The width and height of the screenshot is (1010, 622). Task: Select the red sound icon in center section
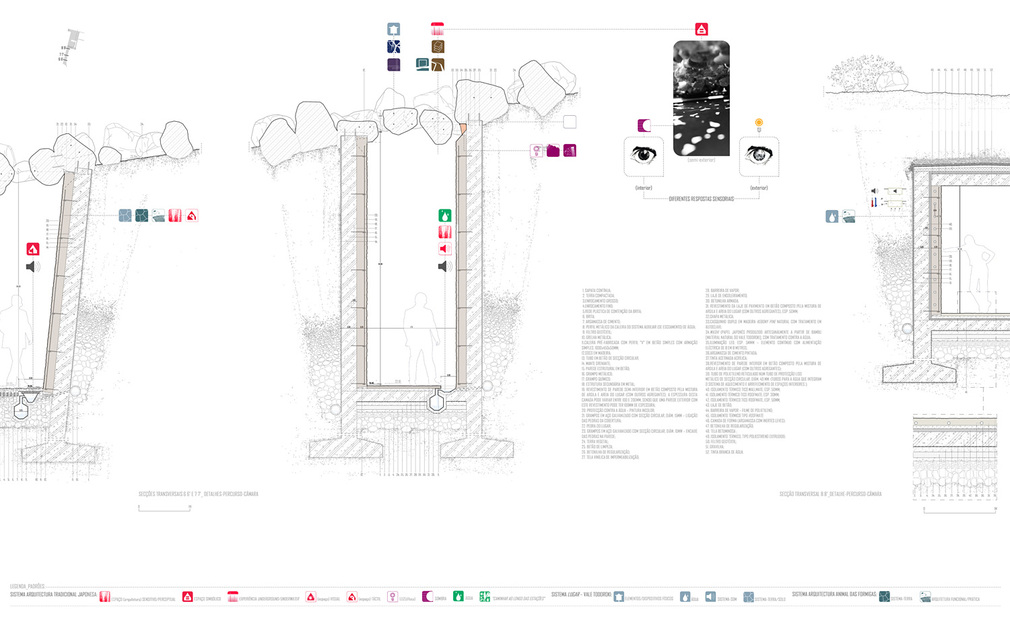444,249
